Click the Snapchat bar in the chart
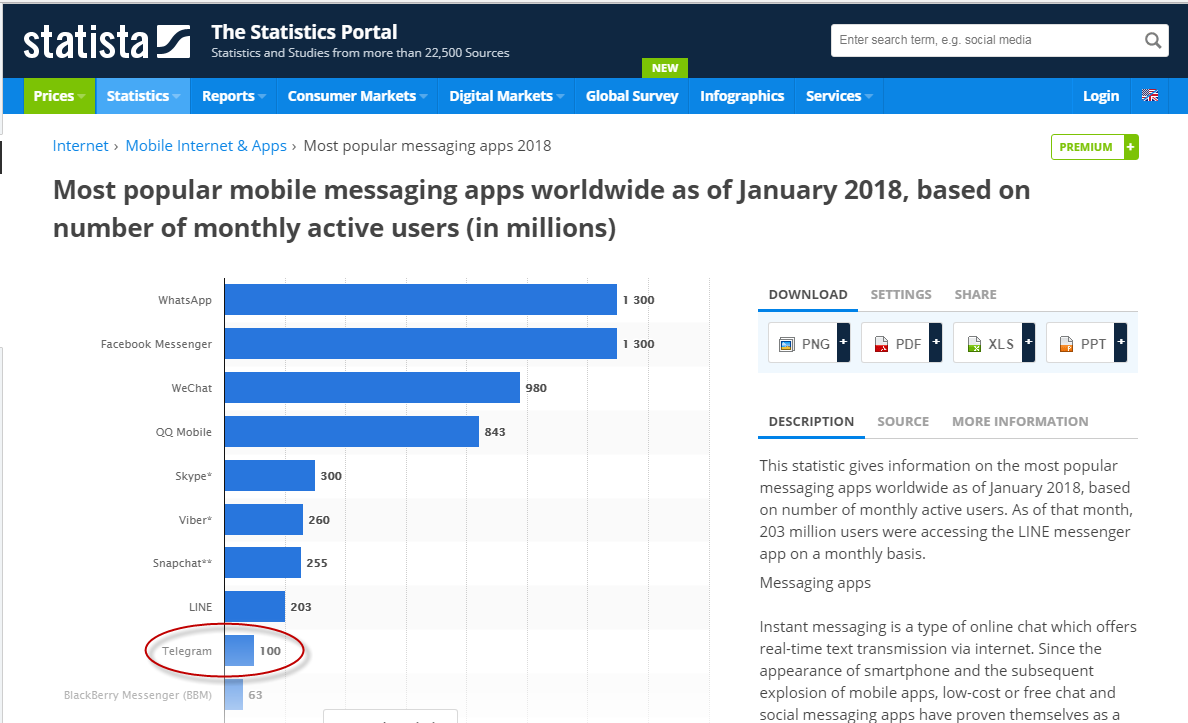This screenshot has width=1188, height=723. tap(263, 562)
